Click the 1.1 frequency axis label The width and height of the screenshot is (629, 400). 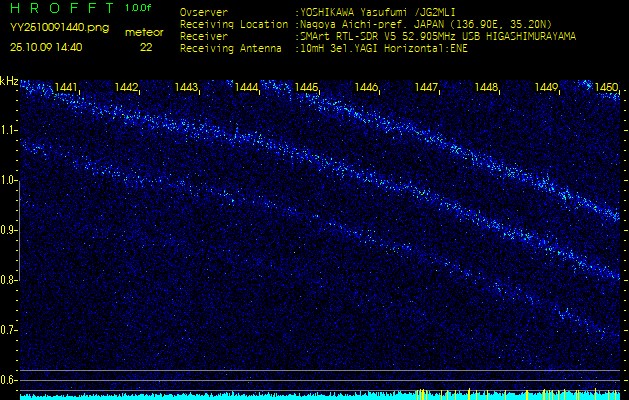click(x=9, y=129)
